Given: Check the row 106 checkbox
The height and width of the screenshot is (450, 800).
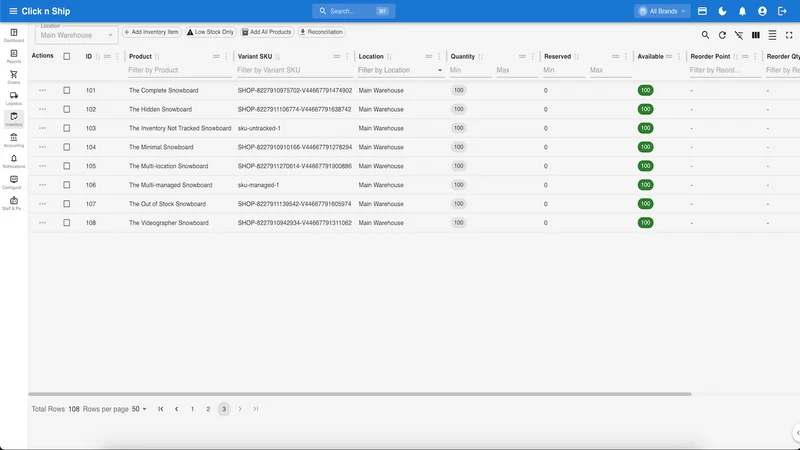Looking at the screenshot, I should [67, 185].
